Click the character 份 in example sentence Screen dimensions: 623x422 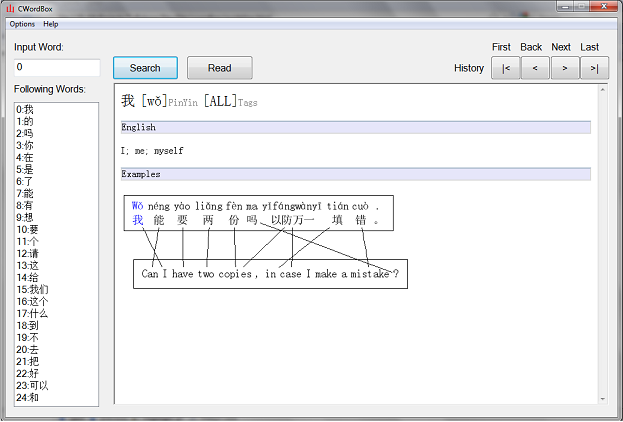(234, 220)
